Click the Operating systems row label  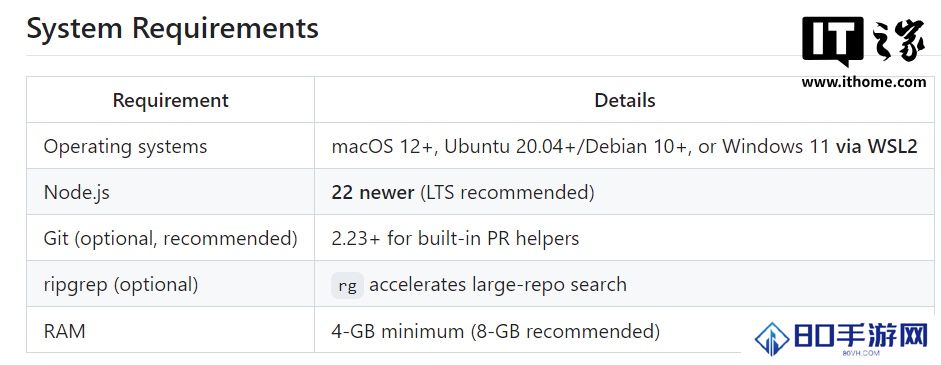point(125,146)
